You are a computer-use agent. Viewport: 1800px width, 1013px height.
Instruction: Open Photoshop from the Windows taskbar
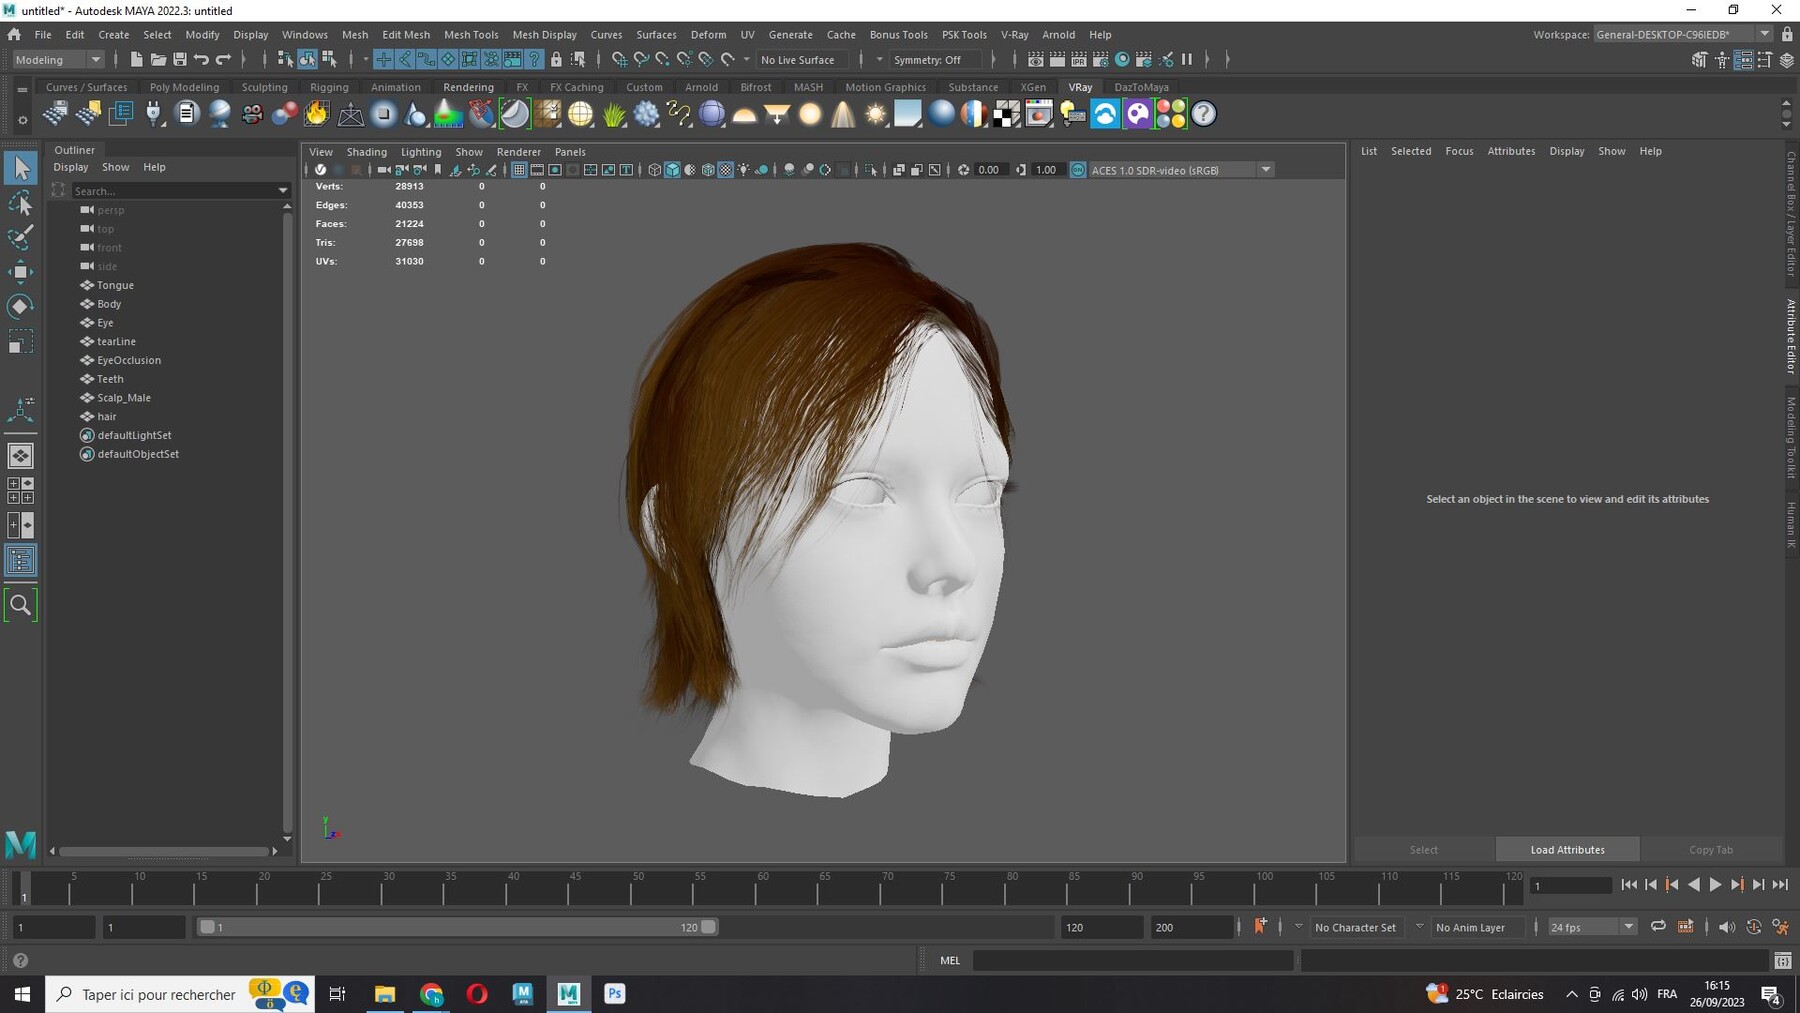click(x=615, y=993)
